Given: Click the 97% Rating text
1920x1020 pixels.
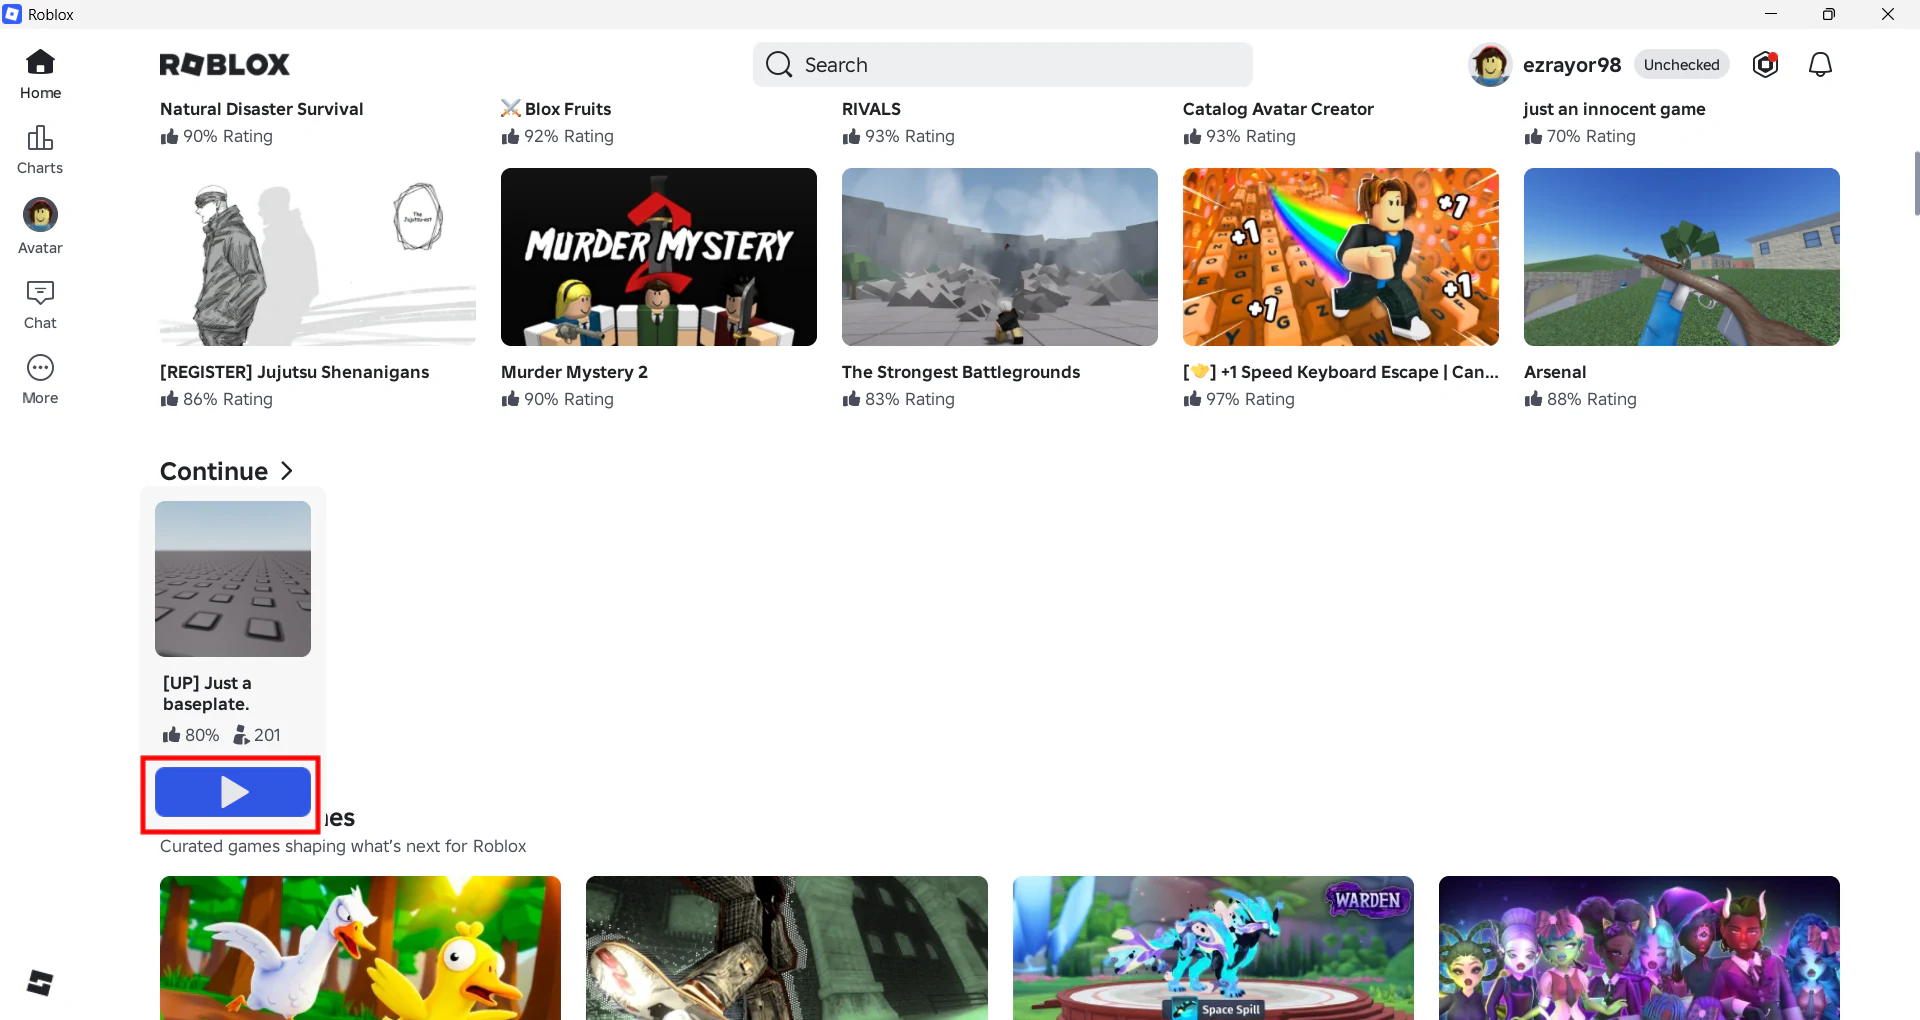Looking at the screenshot, I should [x=1250, y=399].
